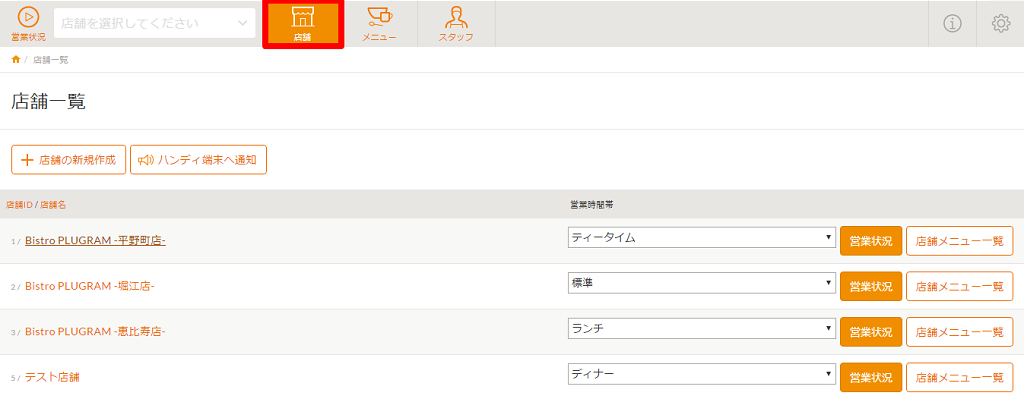Open the 営業状況 play icon in header
1024x399 pixels.
28,23
